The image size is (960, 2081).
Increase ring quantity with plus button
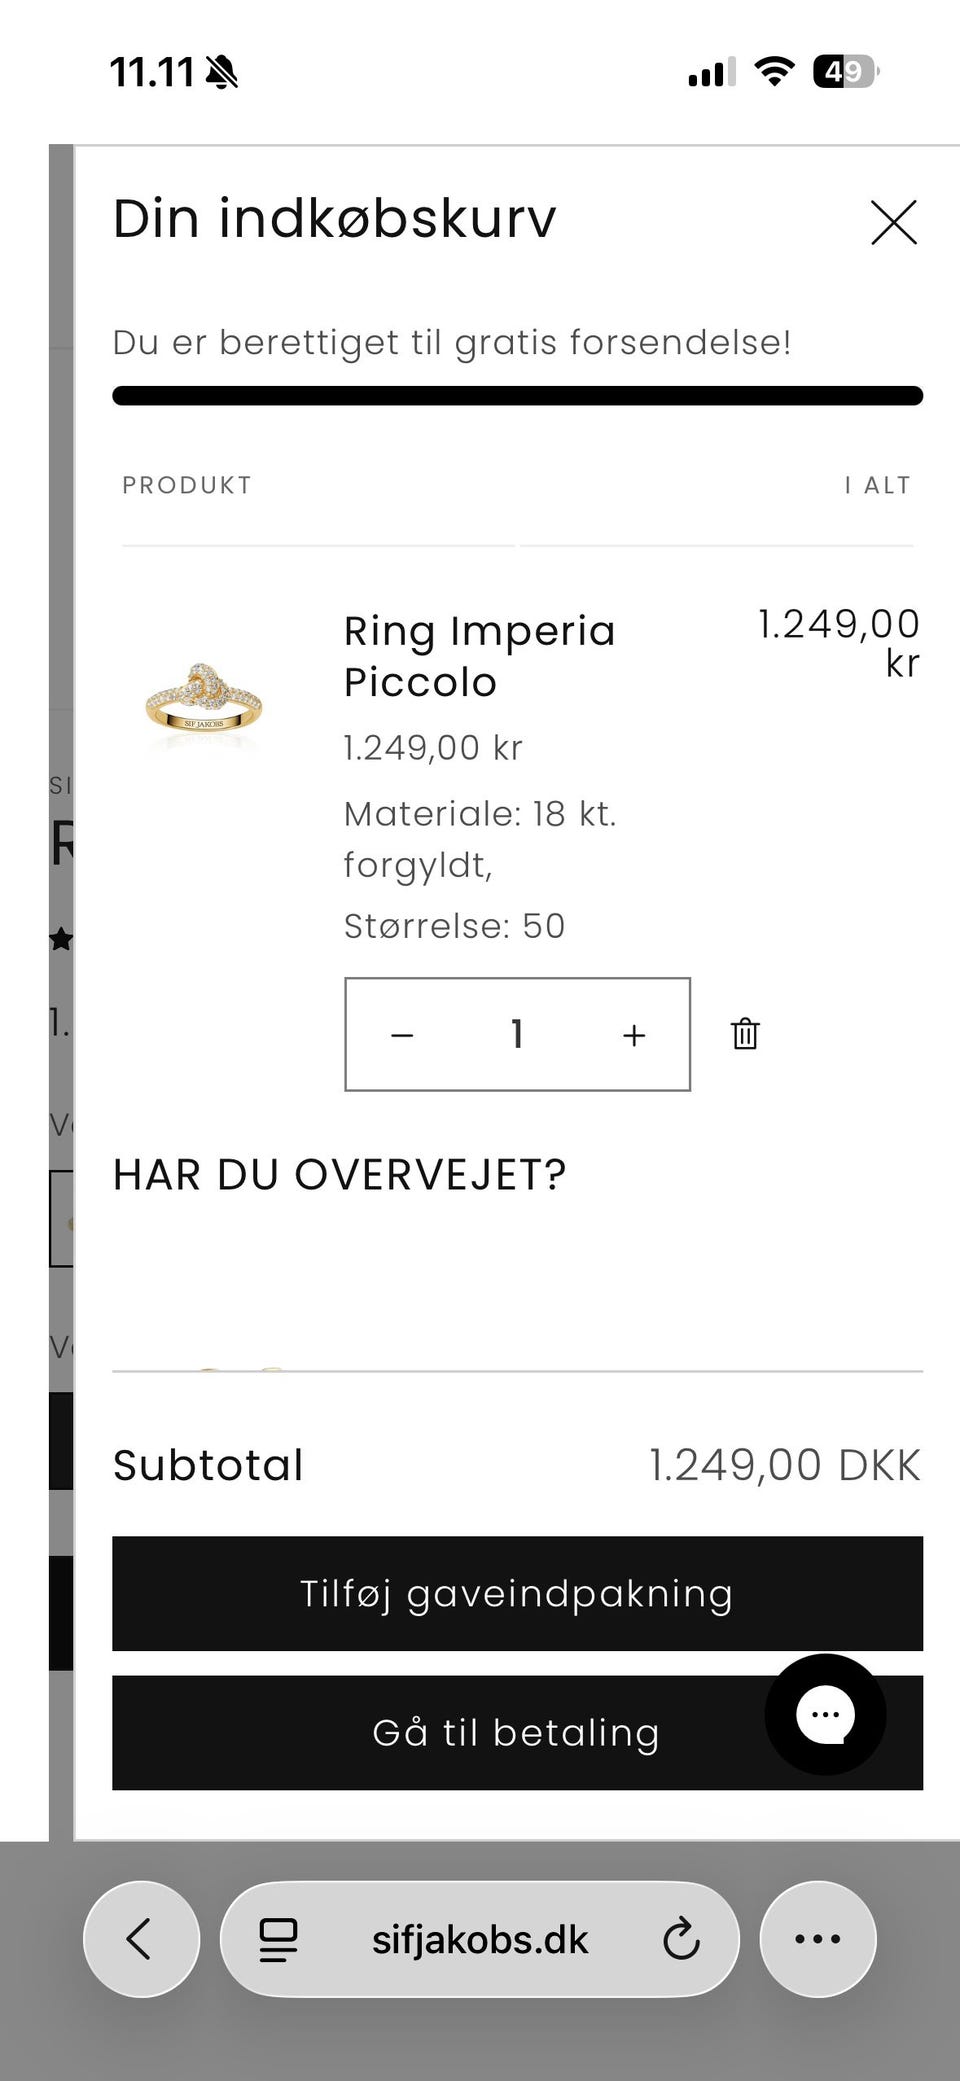pyautogui.click(x=634, y=1035)
